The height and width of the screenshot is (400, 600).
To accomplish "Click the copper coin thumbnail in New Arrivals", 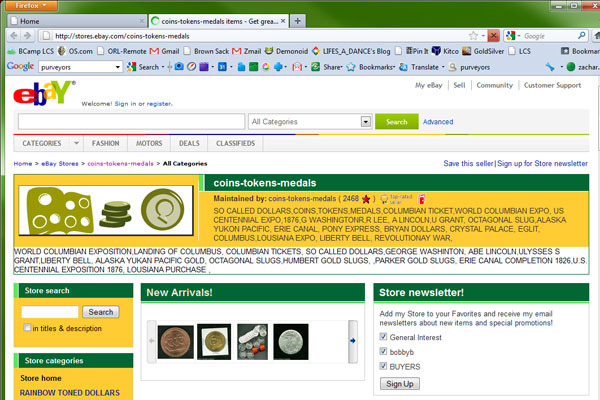I will [x=176, y=342].
